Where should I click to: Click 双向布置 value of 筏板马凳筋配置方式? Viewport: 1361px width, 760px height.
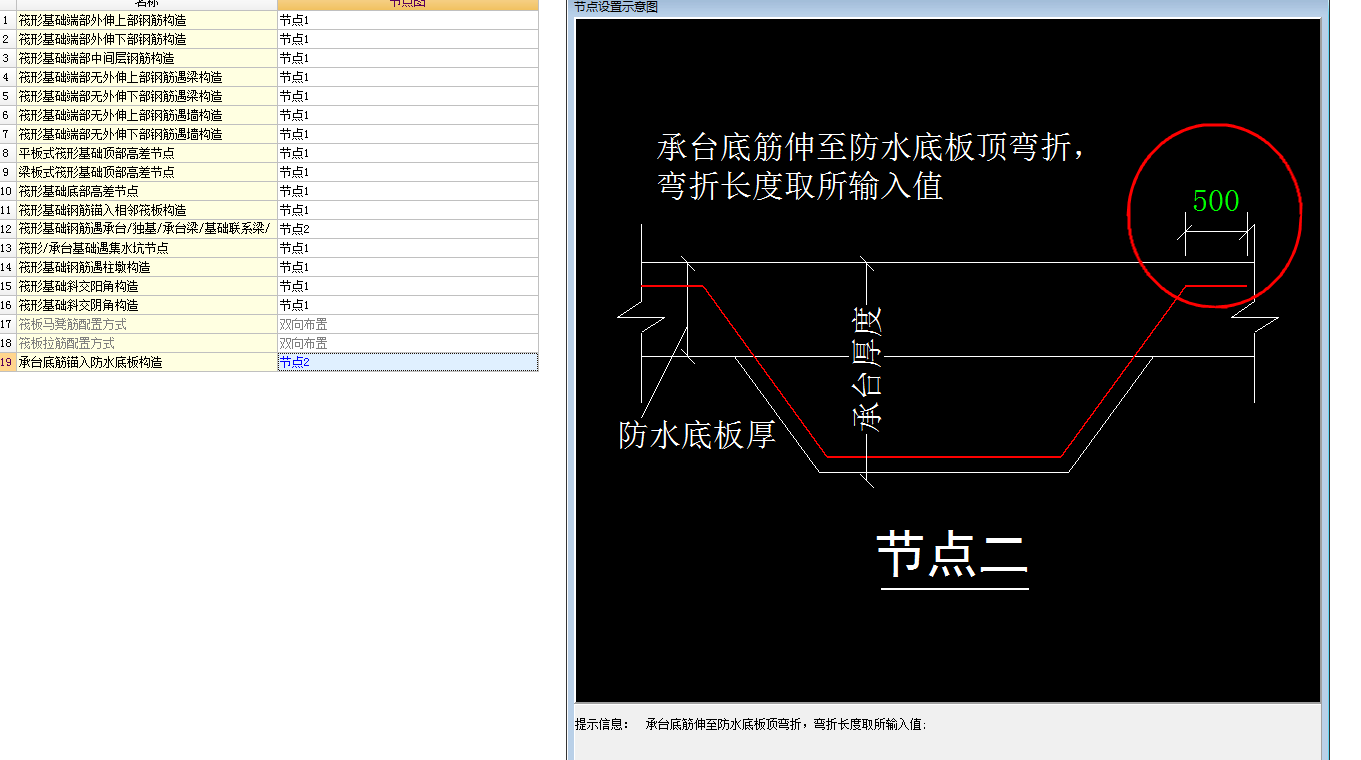click(408, 324)
